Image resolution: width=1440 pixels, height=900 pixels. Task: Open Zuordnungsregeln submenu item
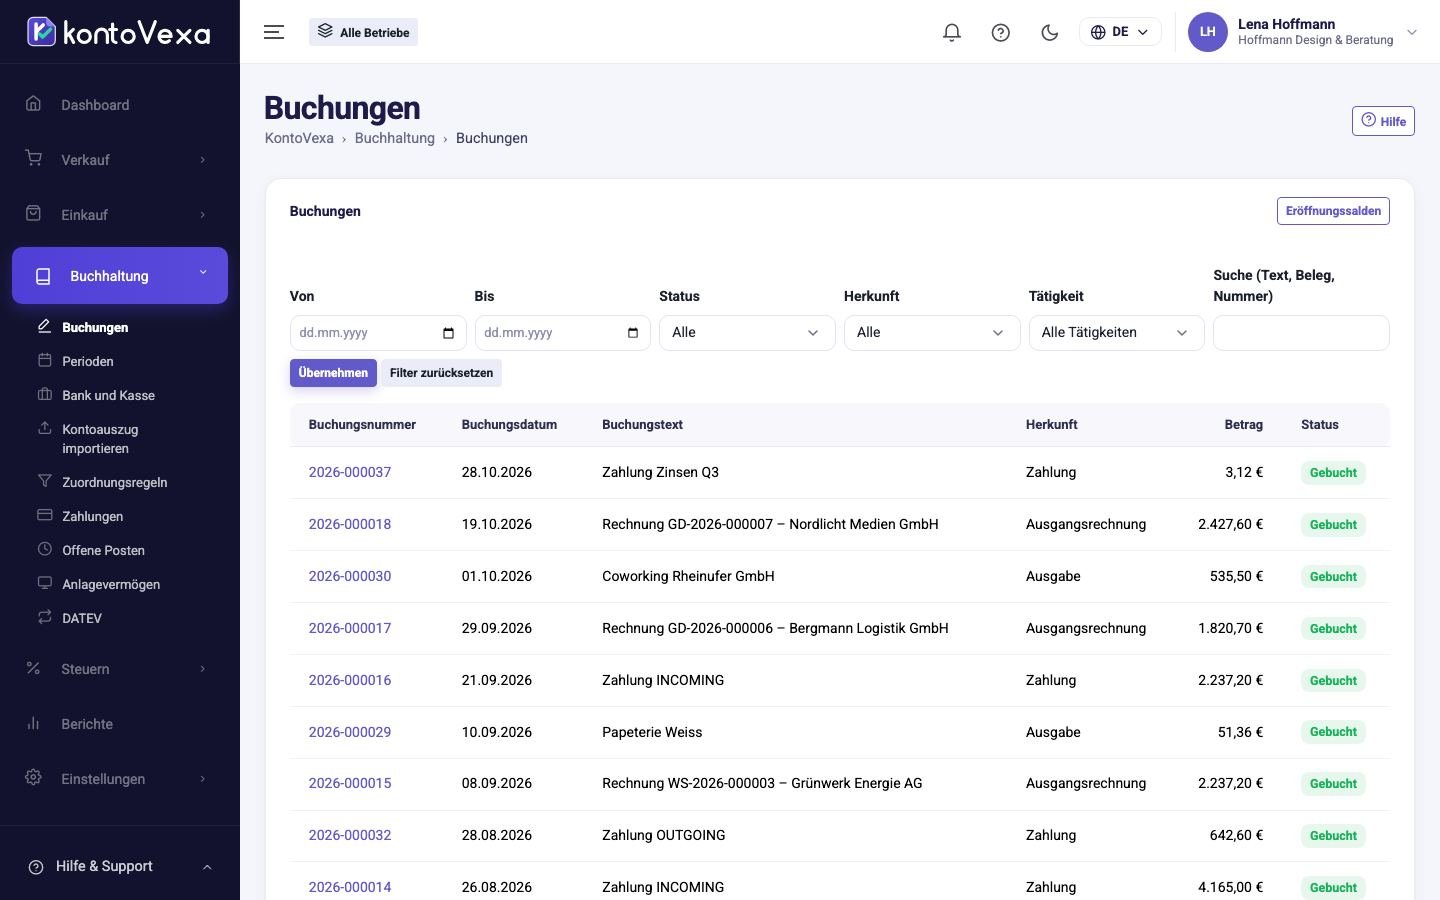114,482
